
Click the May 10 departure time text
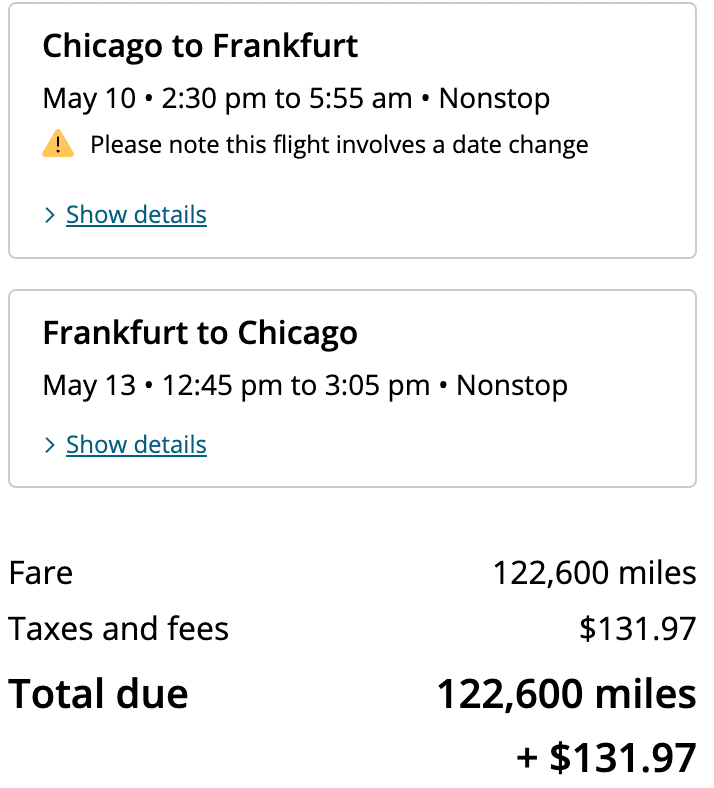(214, 98)
